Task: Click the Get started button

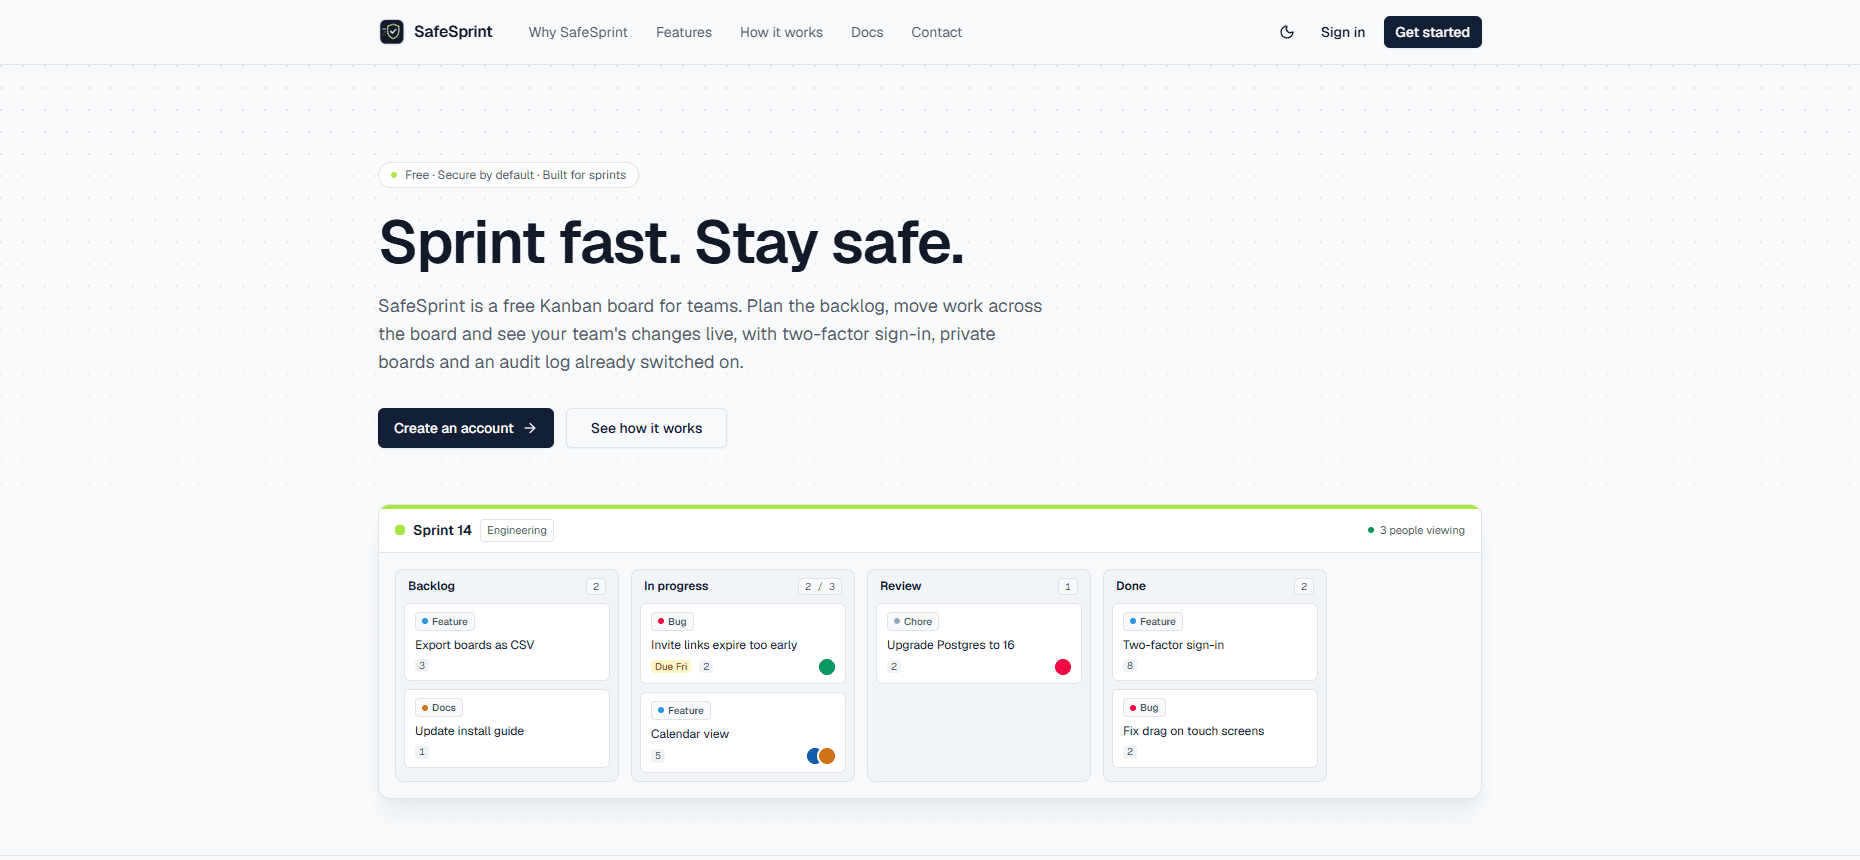Action: 1432,32
